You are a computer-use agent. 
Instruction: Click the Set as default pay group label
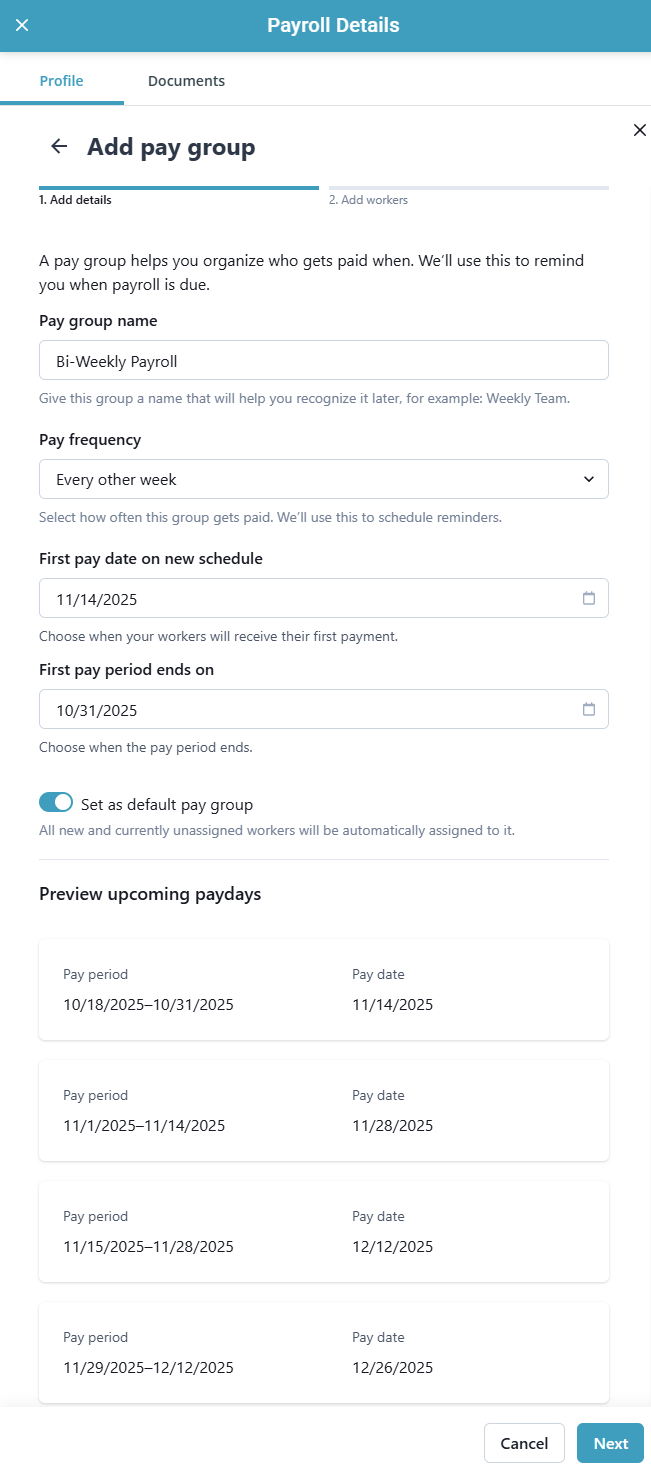pyautogui.click(x=167, y=804)
